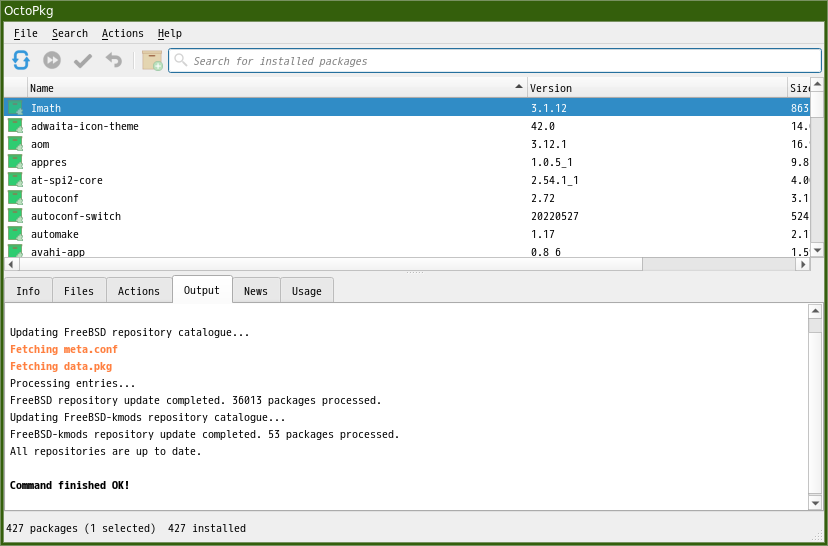Viewport: 828px width, 546px height.
Task: Select the Output tab
Action: (202, 289)
